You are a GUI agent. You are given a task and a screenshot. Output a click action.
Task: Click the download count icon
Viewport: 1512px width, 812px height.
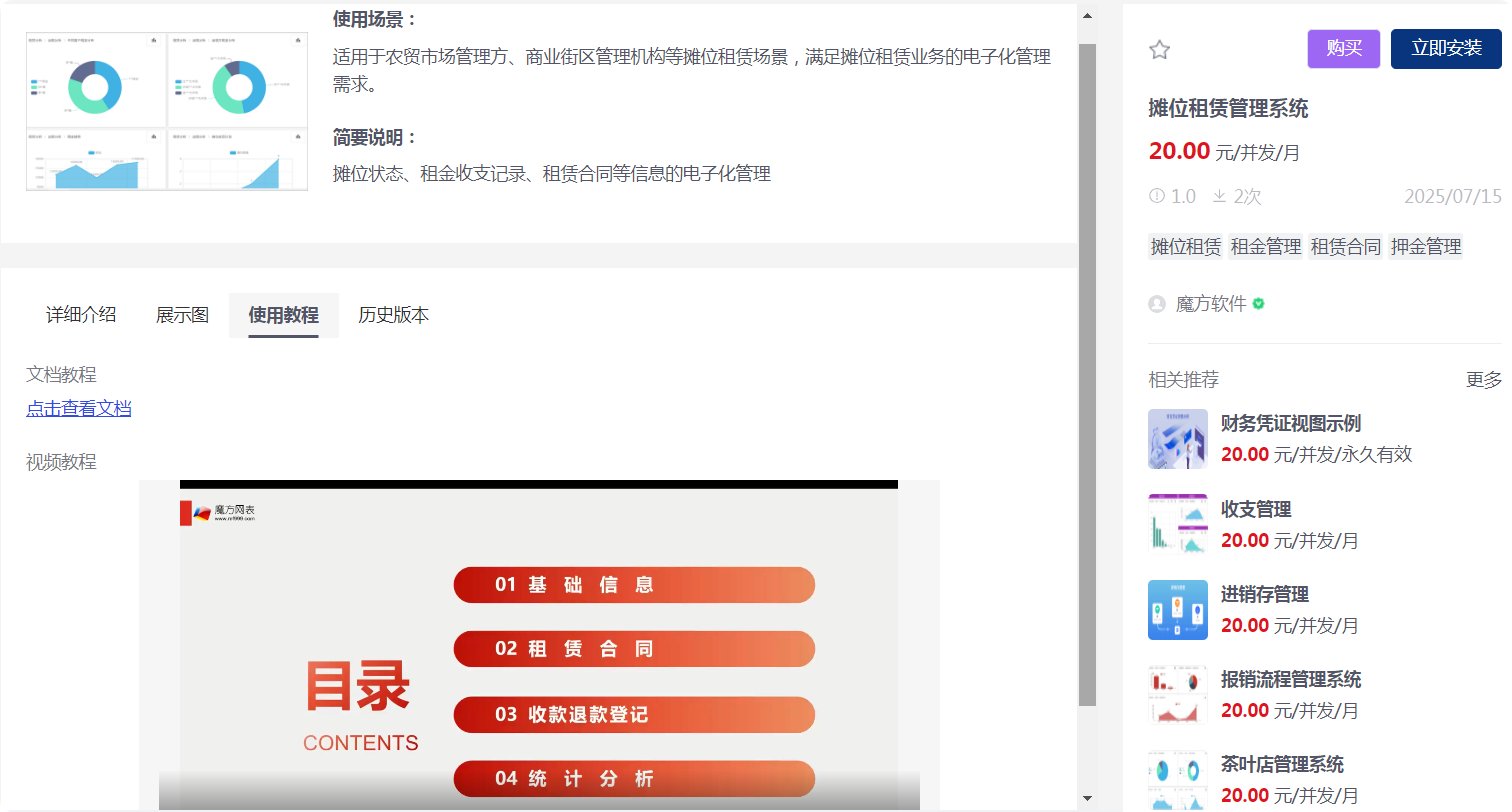pos(1219,196)
